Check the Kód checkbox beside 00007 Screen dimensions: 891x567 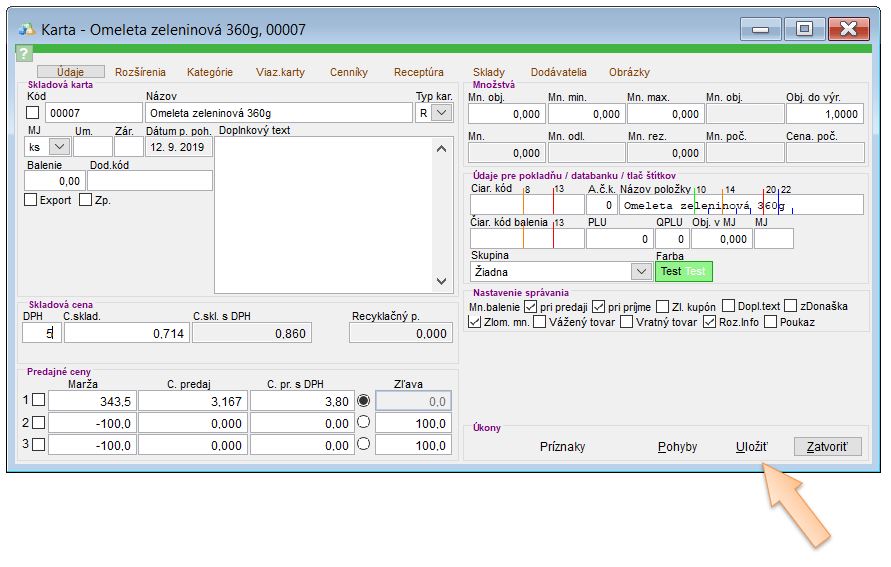[33, 113]
